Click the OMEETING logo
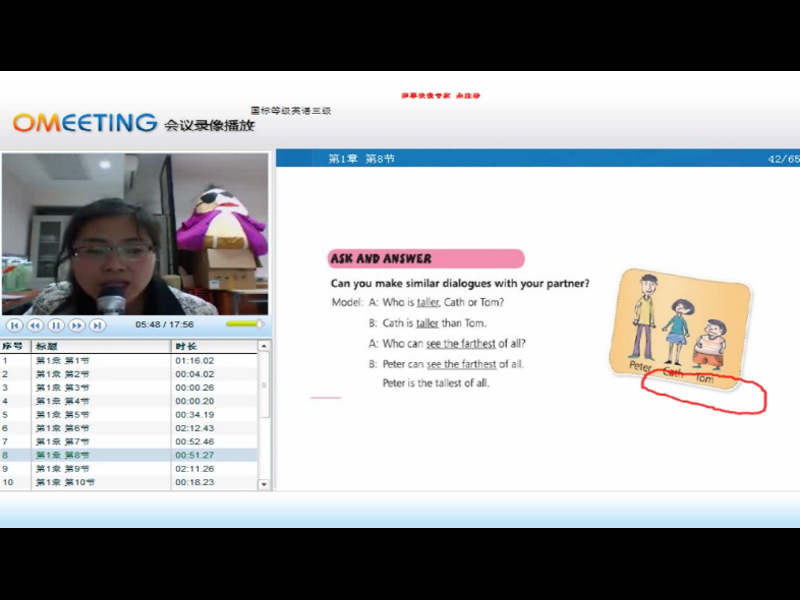Screen dimensions: 800x600 (85, 123)
